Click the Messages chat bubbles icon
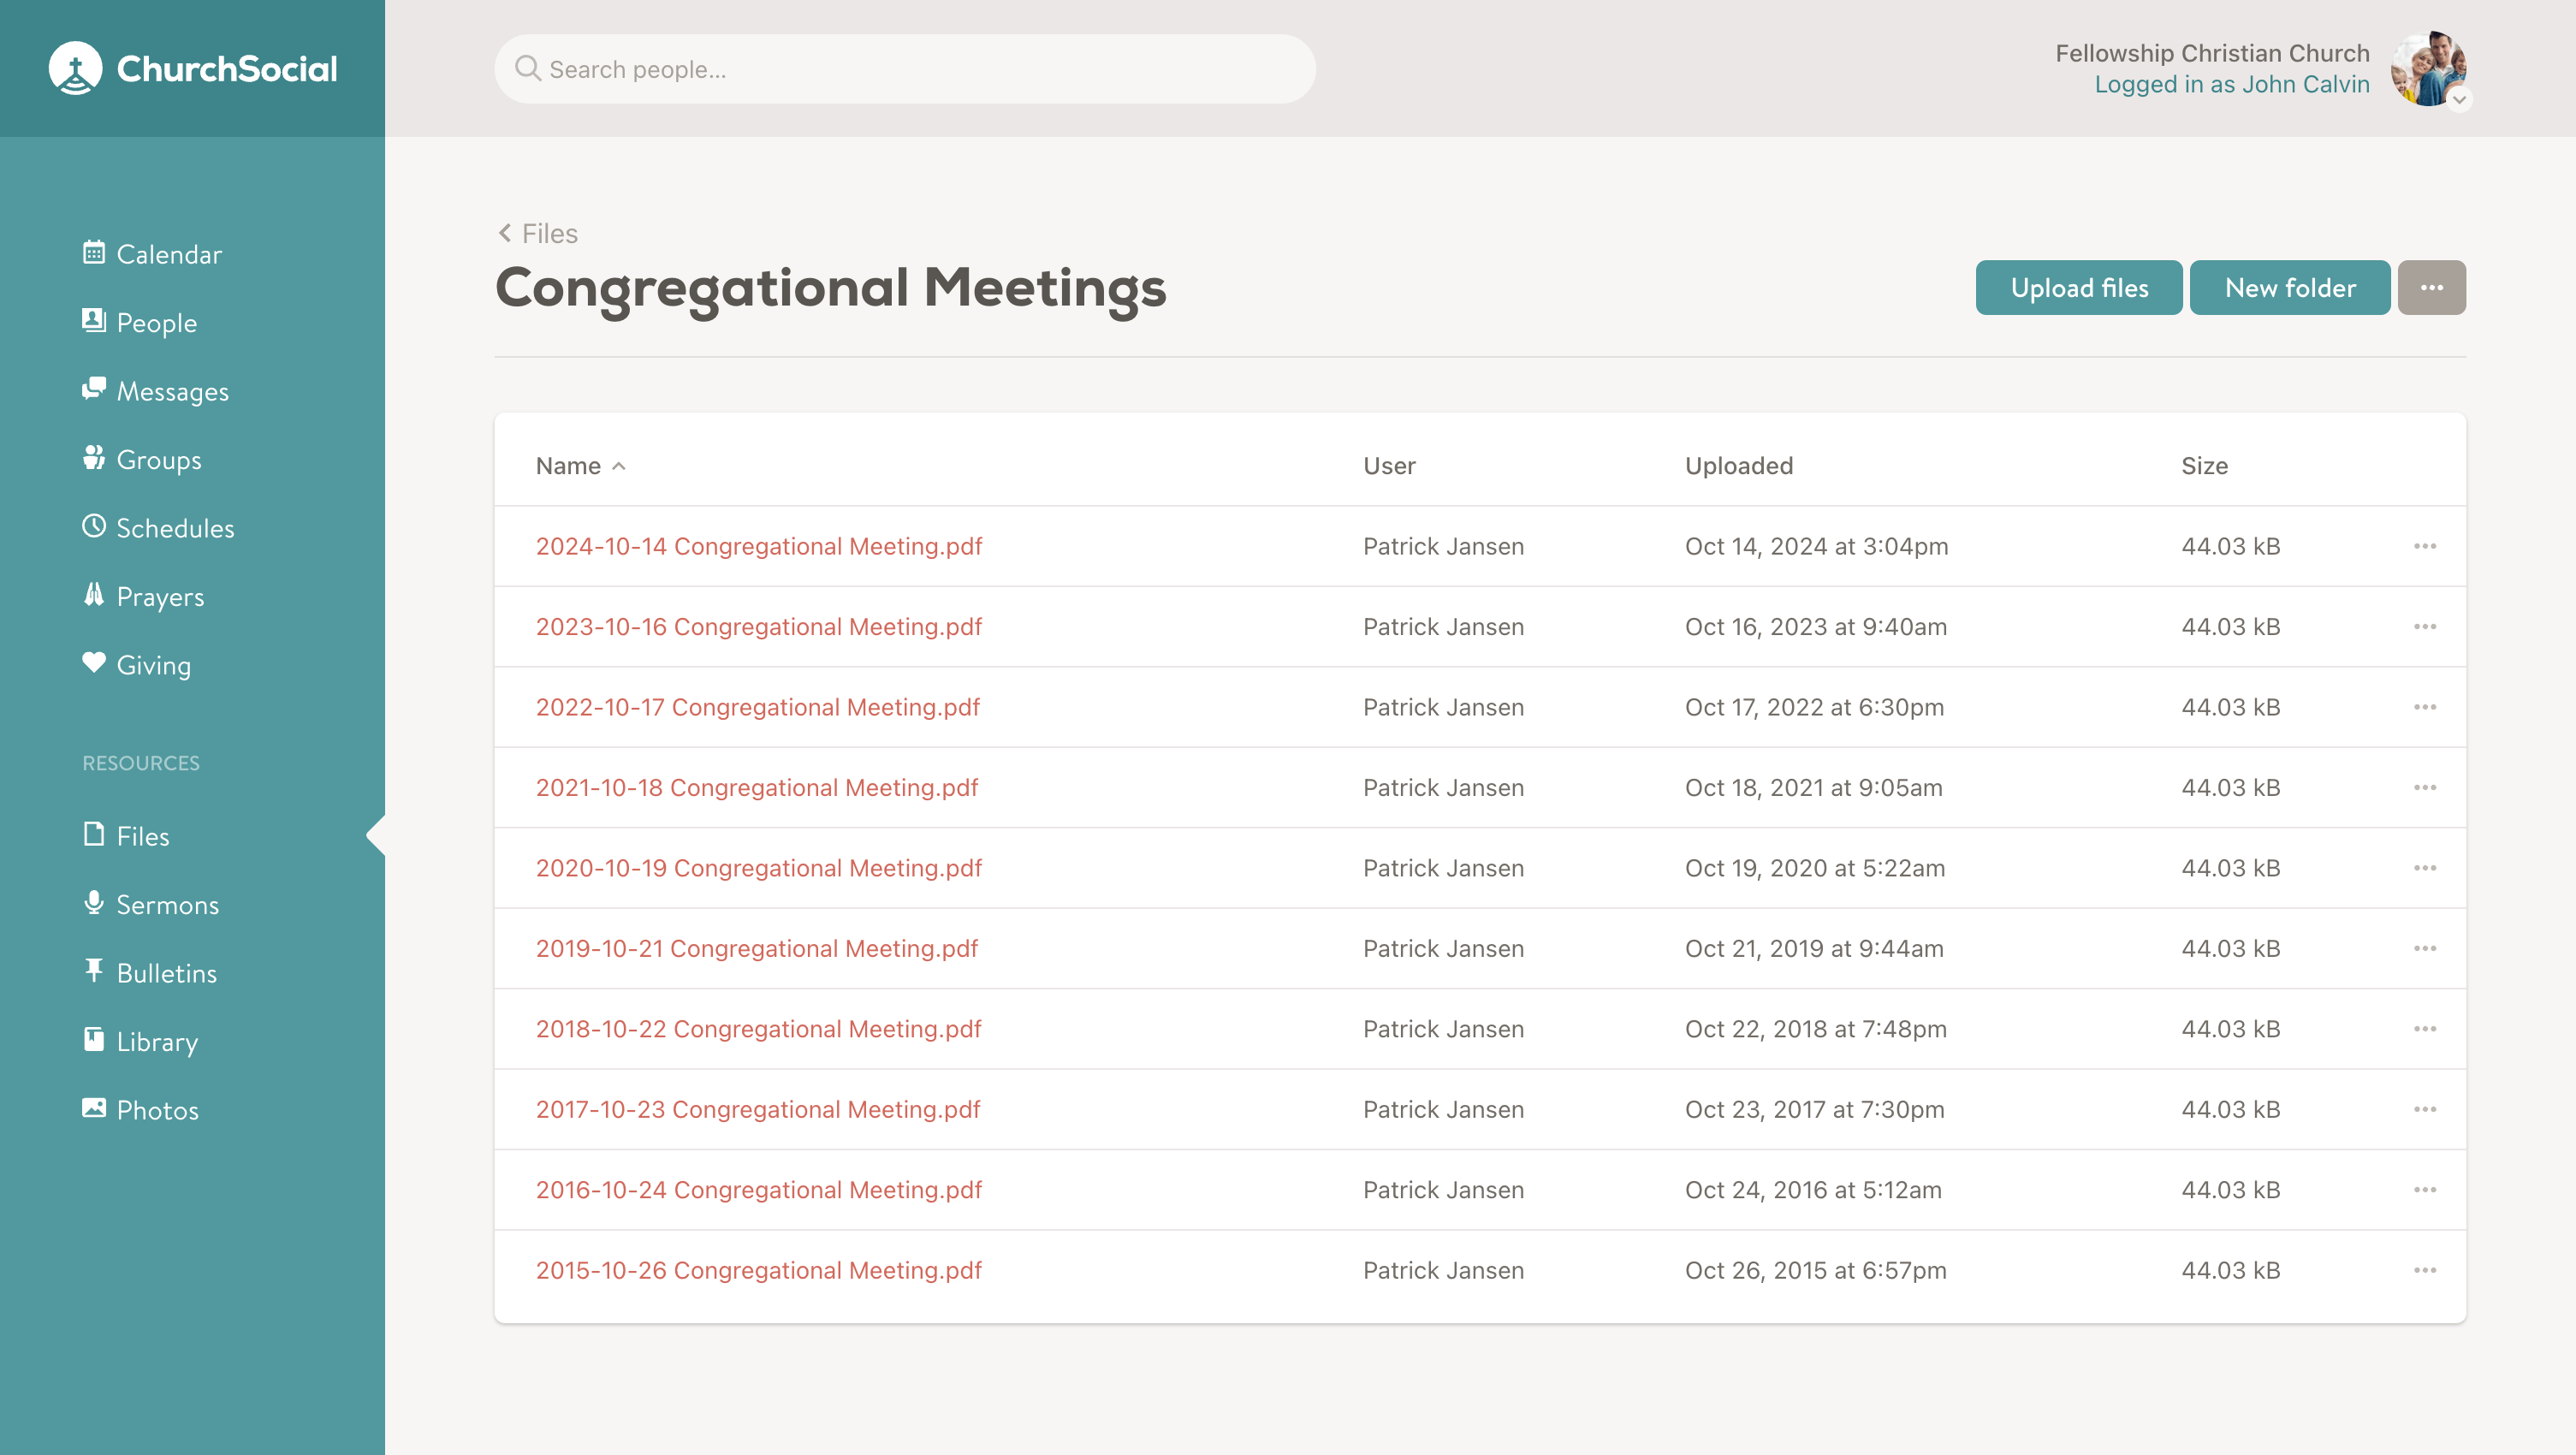 click(93, 389)
